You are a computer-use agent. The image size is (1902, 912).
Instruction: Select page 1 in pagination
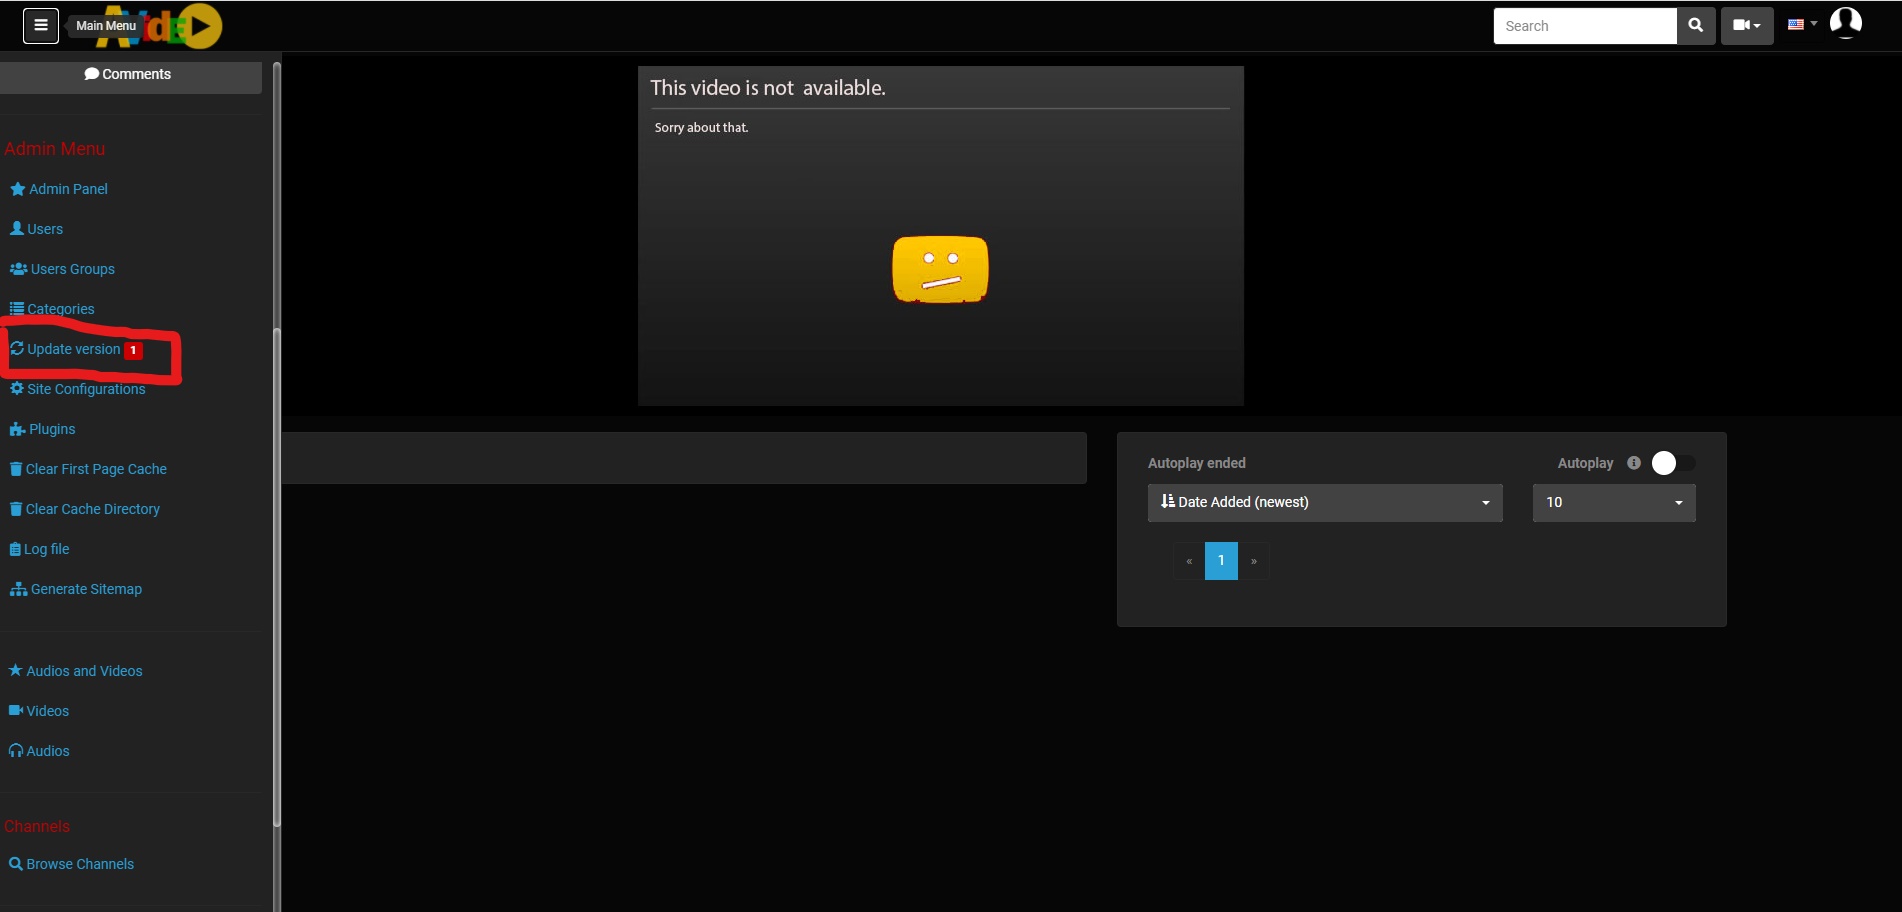point(1221,561)
